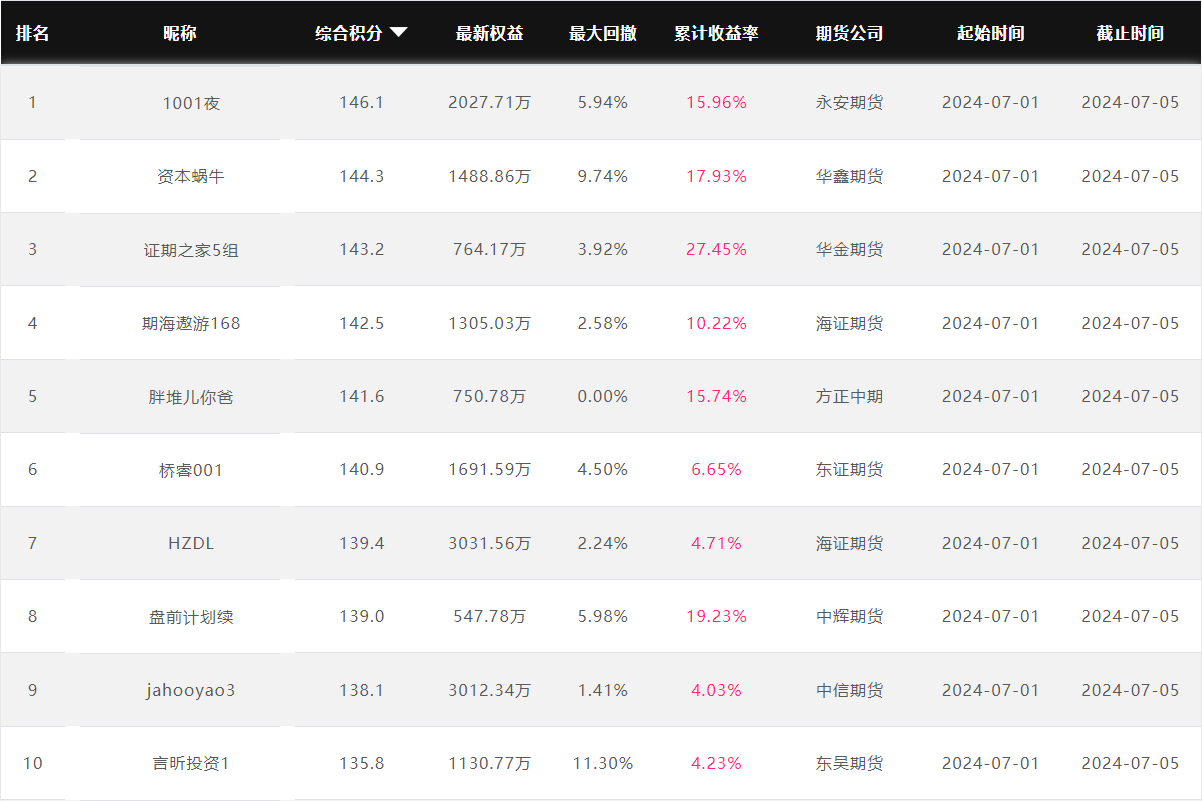Open trader 资本蜗牛 profile
This screenshot has height=801, width=1202.
coord(191,176)
